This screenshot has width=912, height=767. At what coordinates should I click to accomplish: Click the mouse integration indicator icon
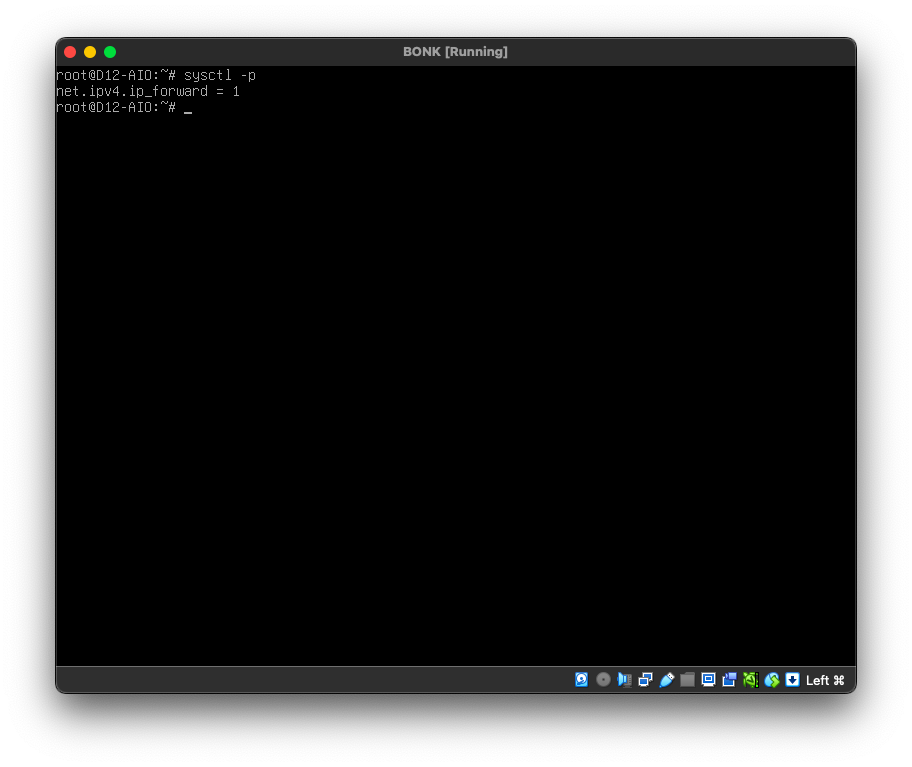(x=772, y=680)
